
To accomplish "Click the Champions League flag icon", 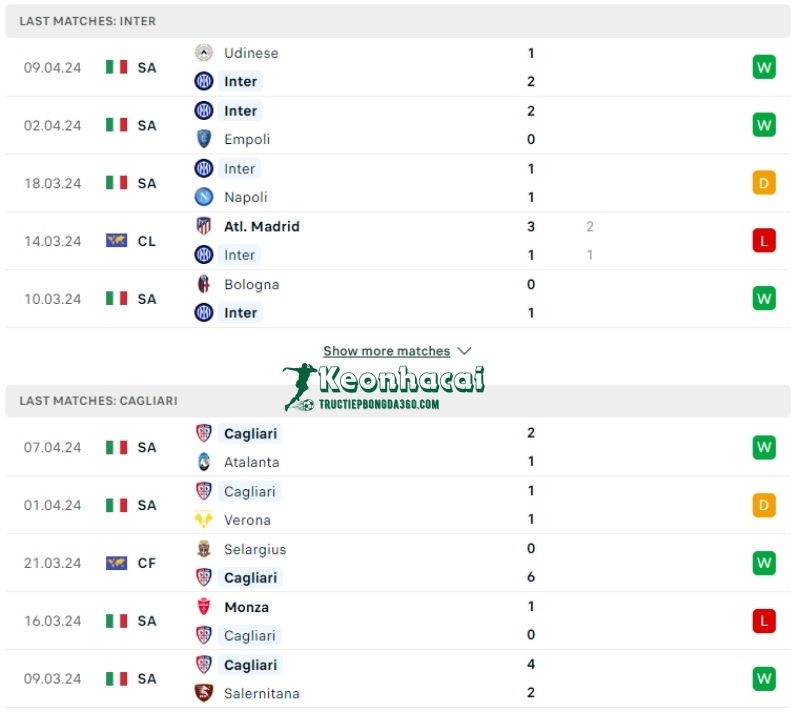I will (x=114, y=240).
